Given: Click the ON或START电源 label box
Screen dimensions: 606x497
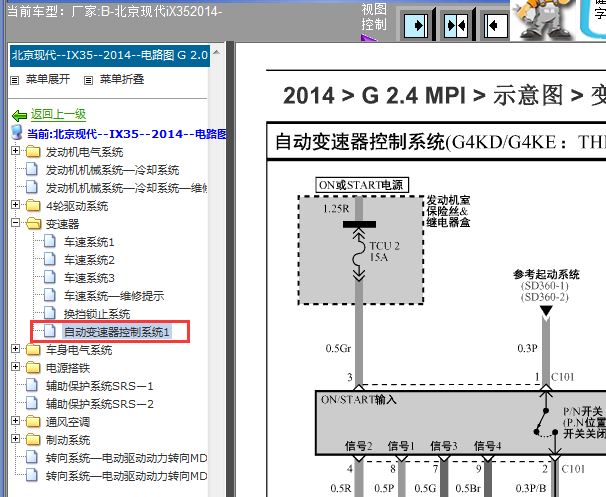Looking at the screenshot, I should pos(362,185).
